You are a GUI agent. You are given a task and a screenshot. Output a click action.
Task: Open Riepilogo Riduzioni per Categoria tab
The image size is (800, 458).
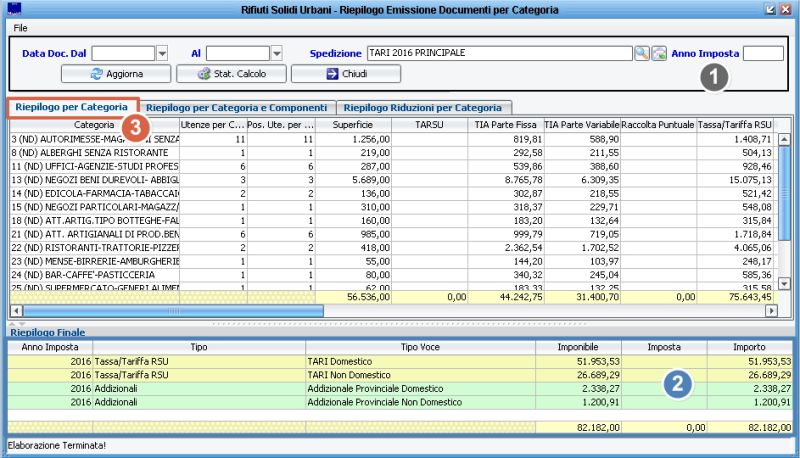[x=422, y=107]
